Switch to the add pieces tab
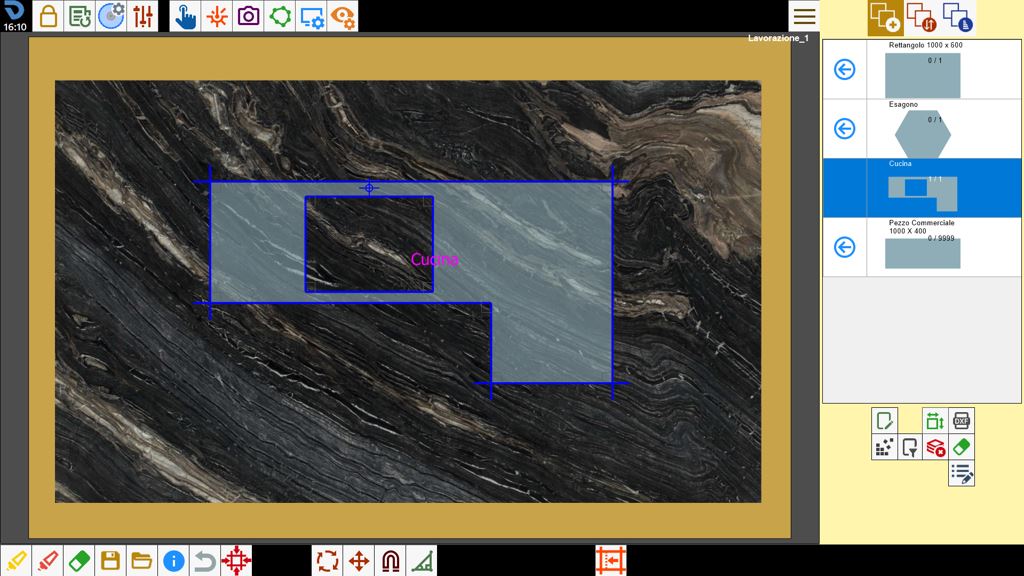The image size is (1024, 576). (x=885, y=18)
